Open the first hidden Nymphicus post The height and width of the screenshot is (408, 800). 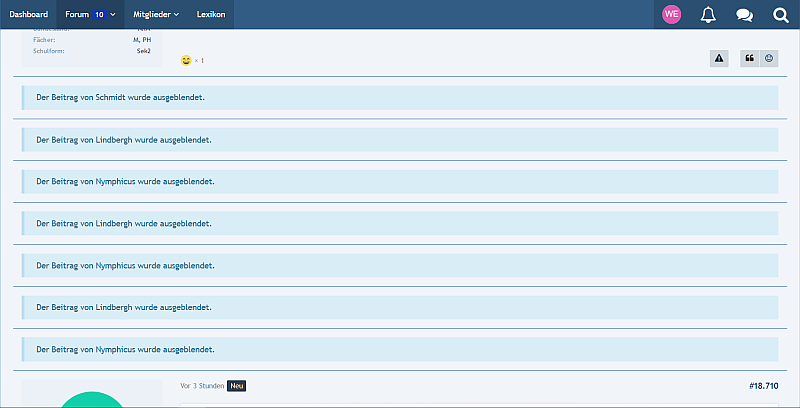tap(125, 182)
